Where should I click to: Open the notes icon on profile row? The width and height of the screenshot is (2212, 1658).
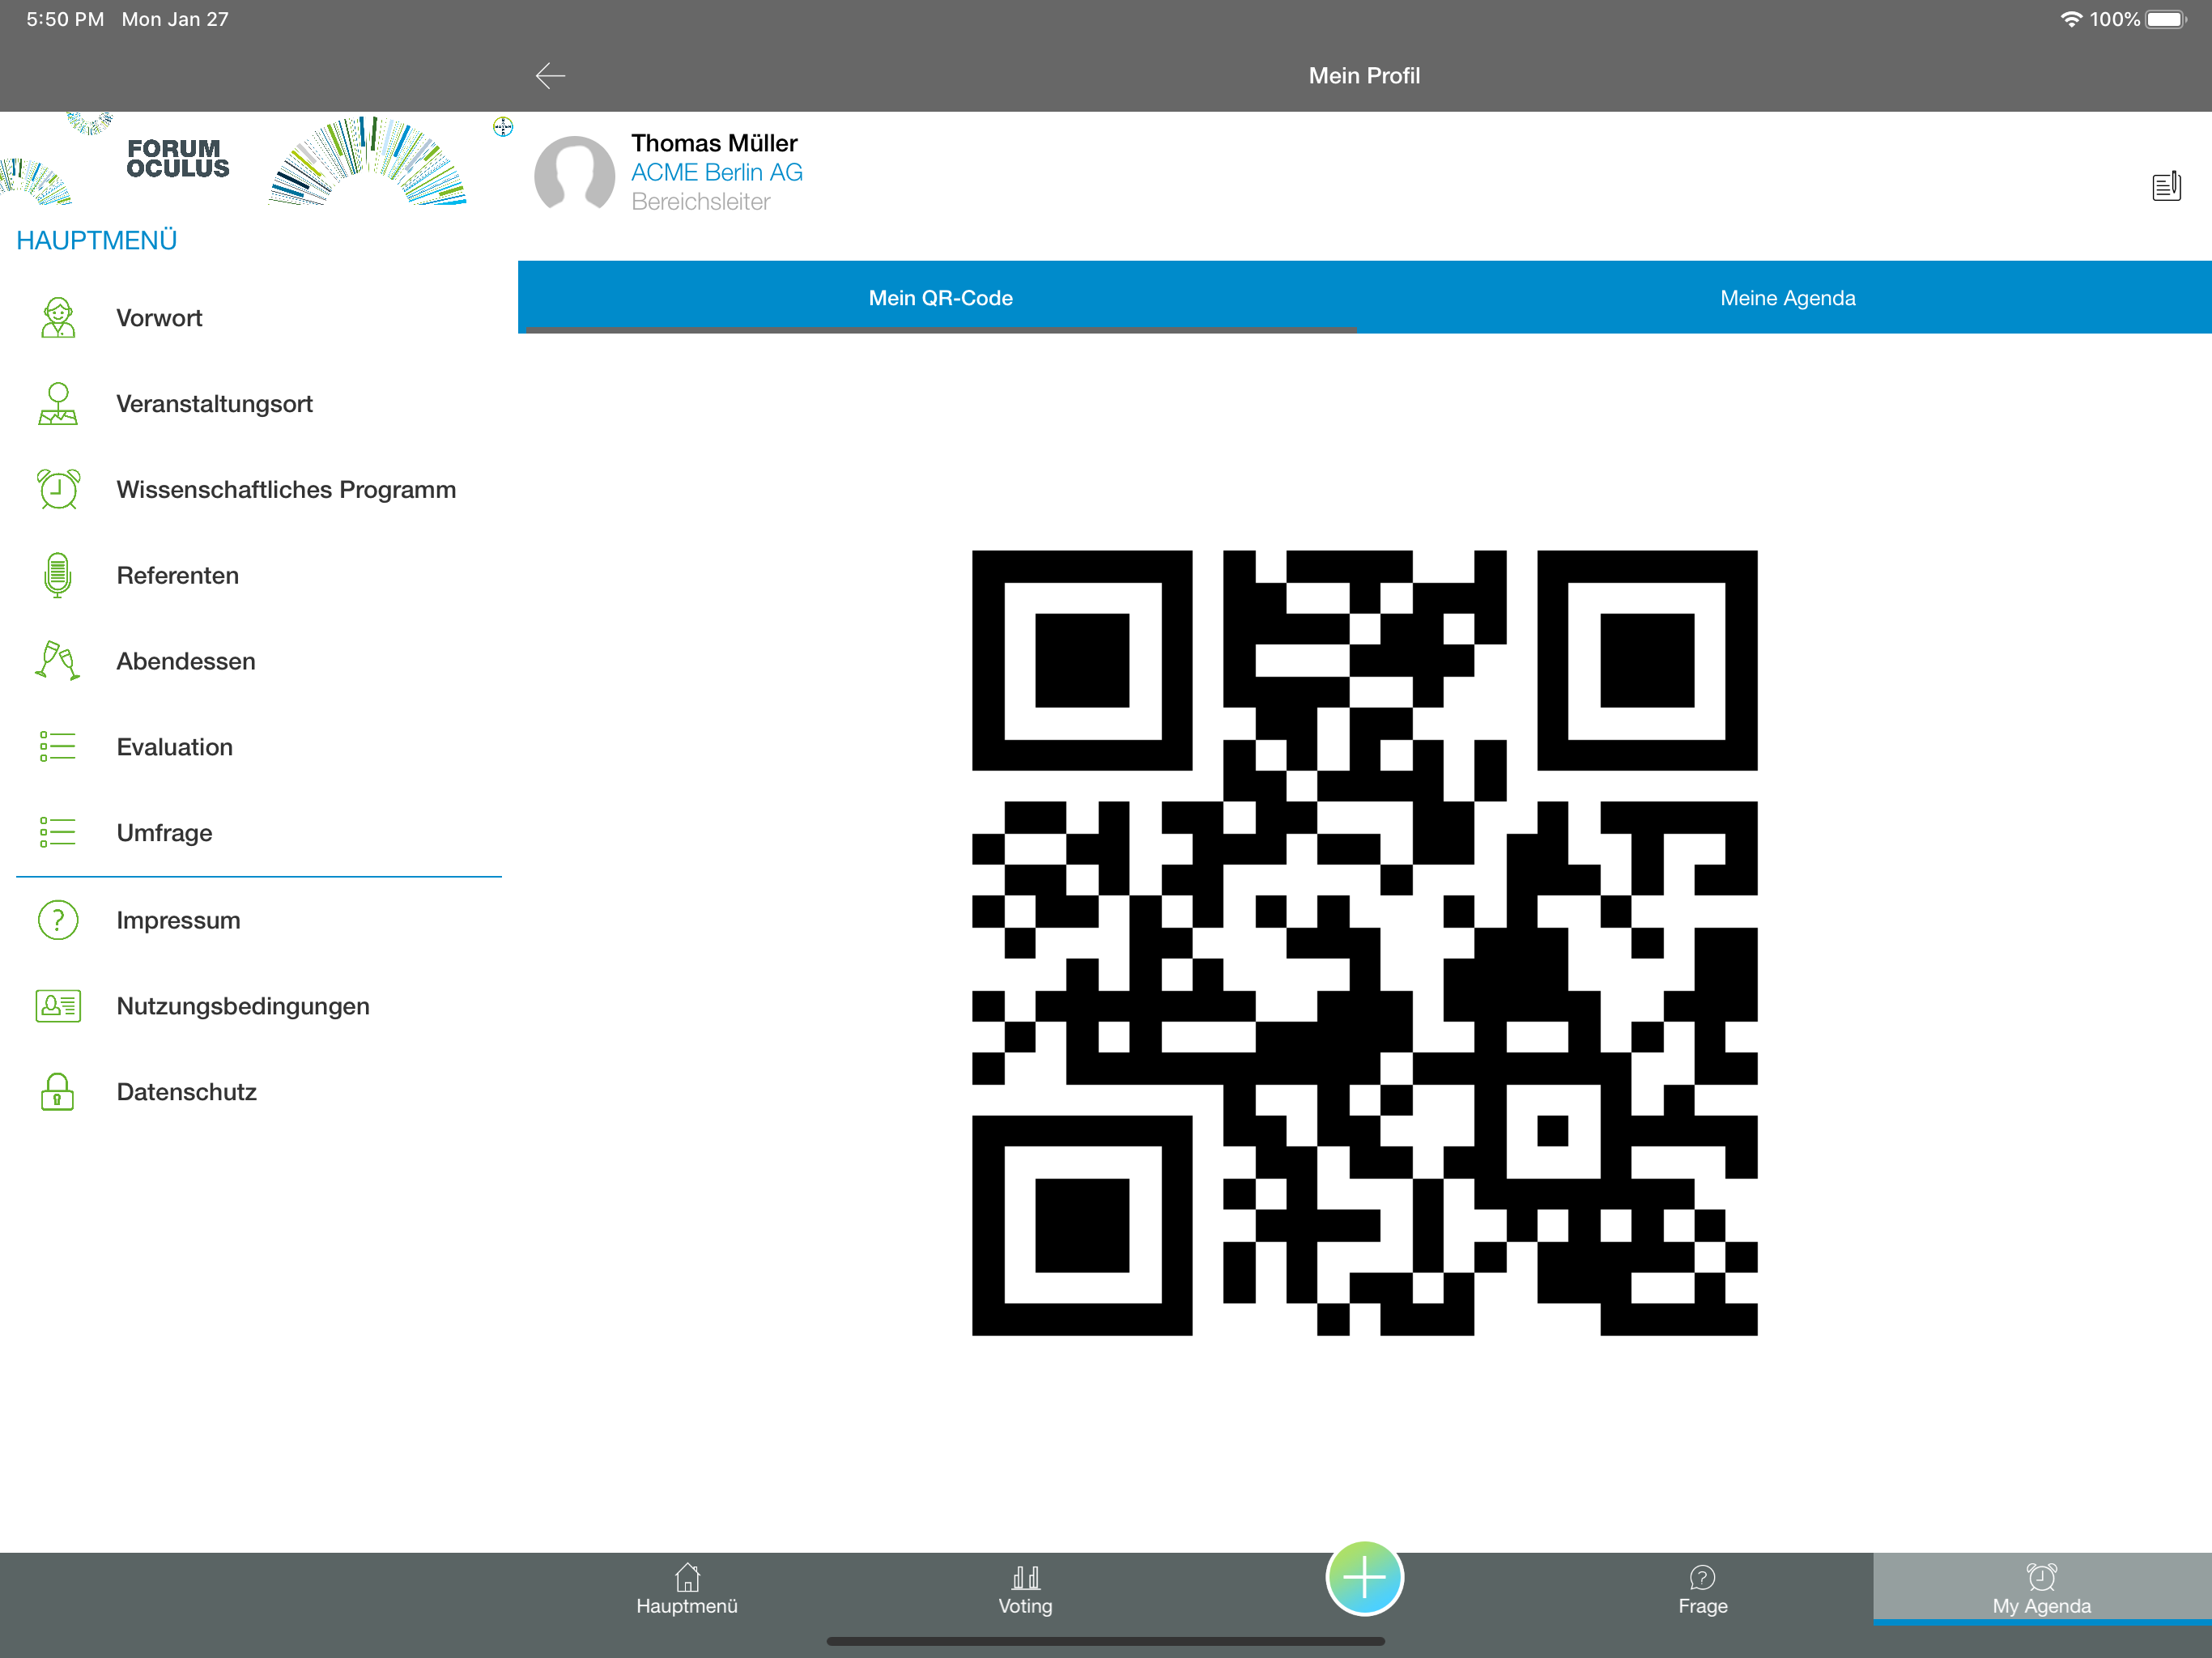tap(2166, 186)
